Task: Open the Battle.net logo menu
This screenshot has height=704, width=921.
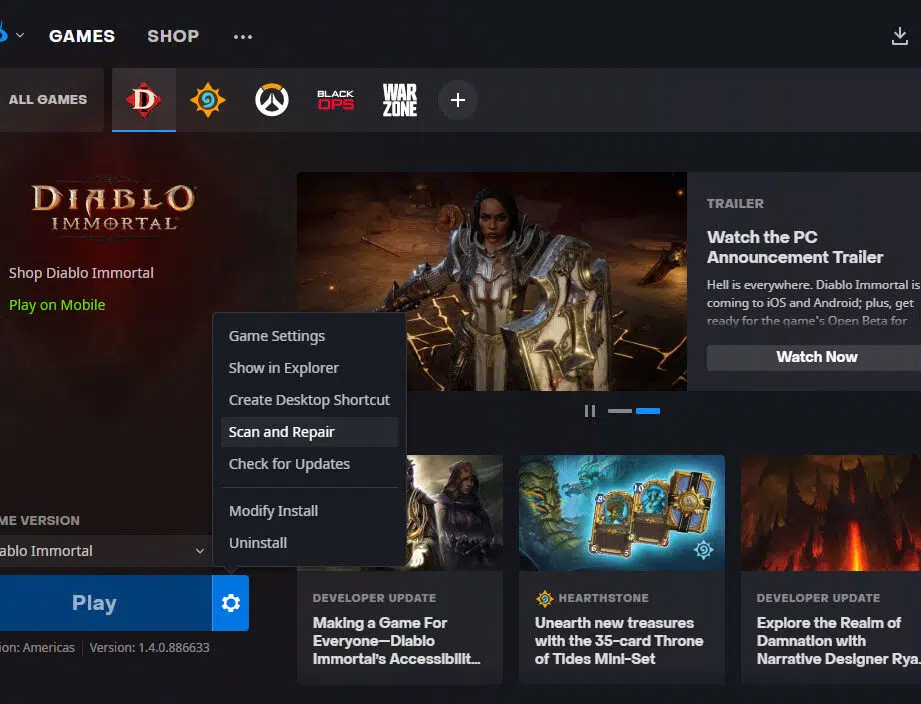Action: pos(11,33)
